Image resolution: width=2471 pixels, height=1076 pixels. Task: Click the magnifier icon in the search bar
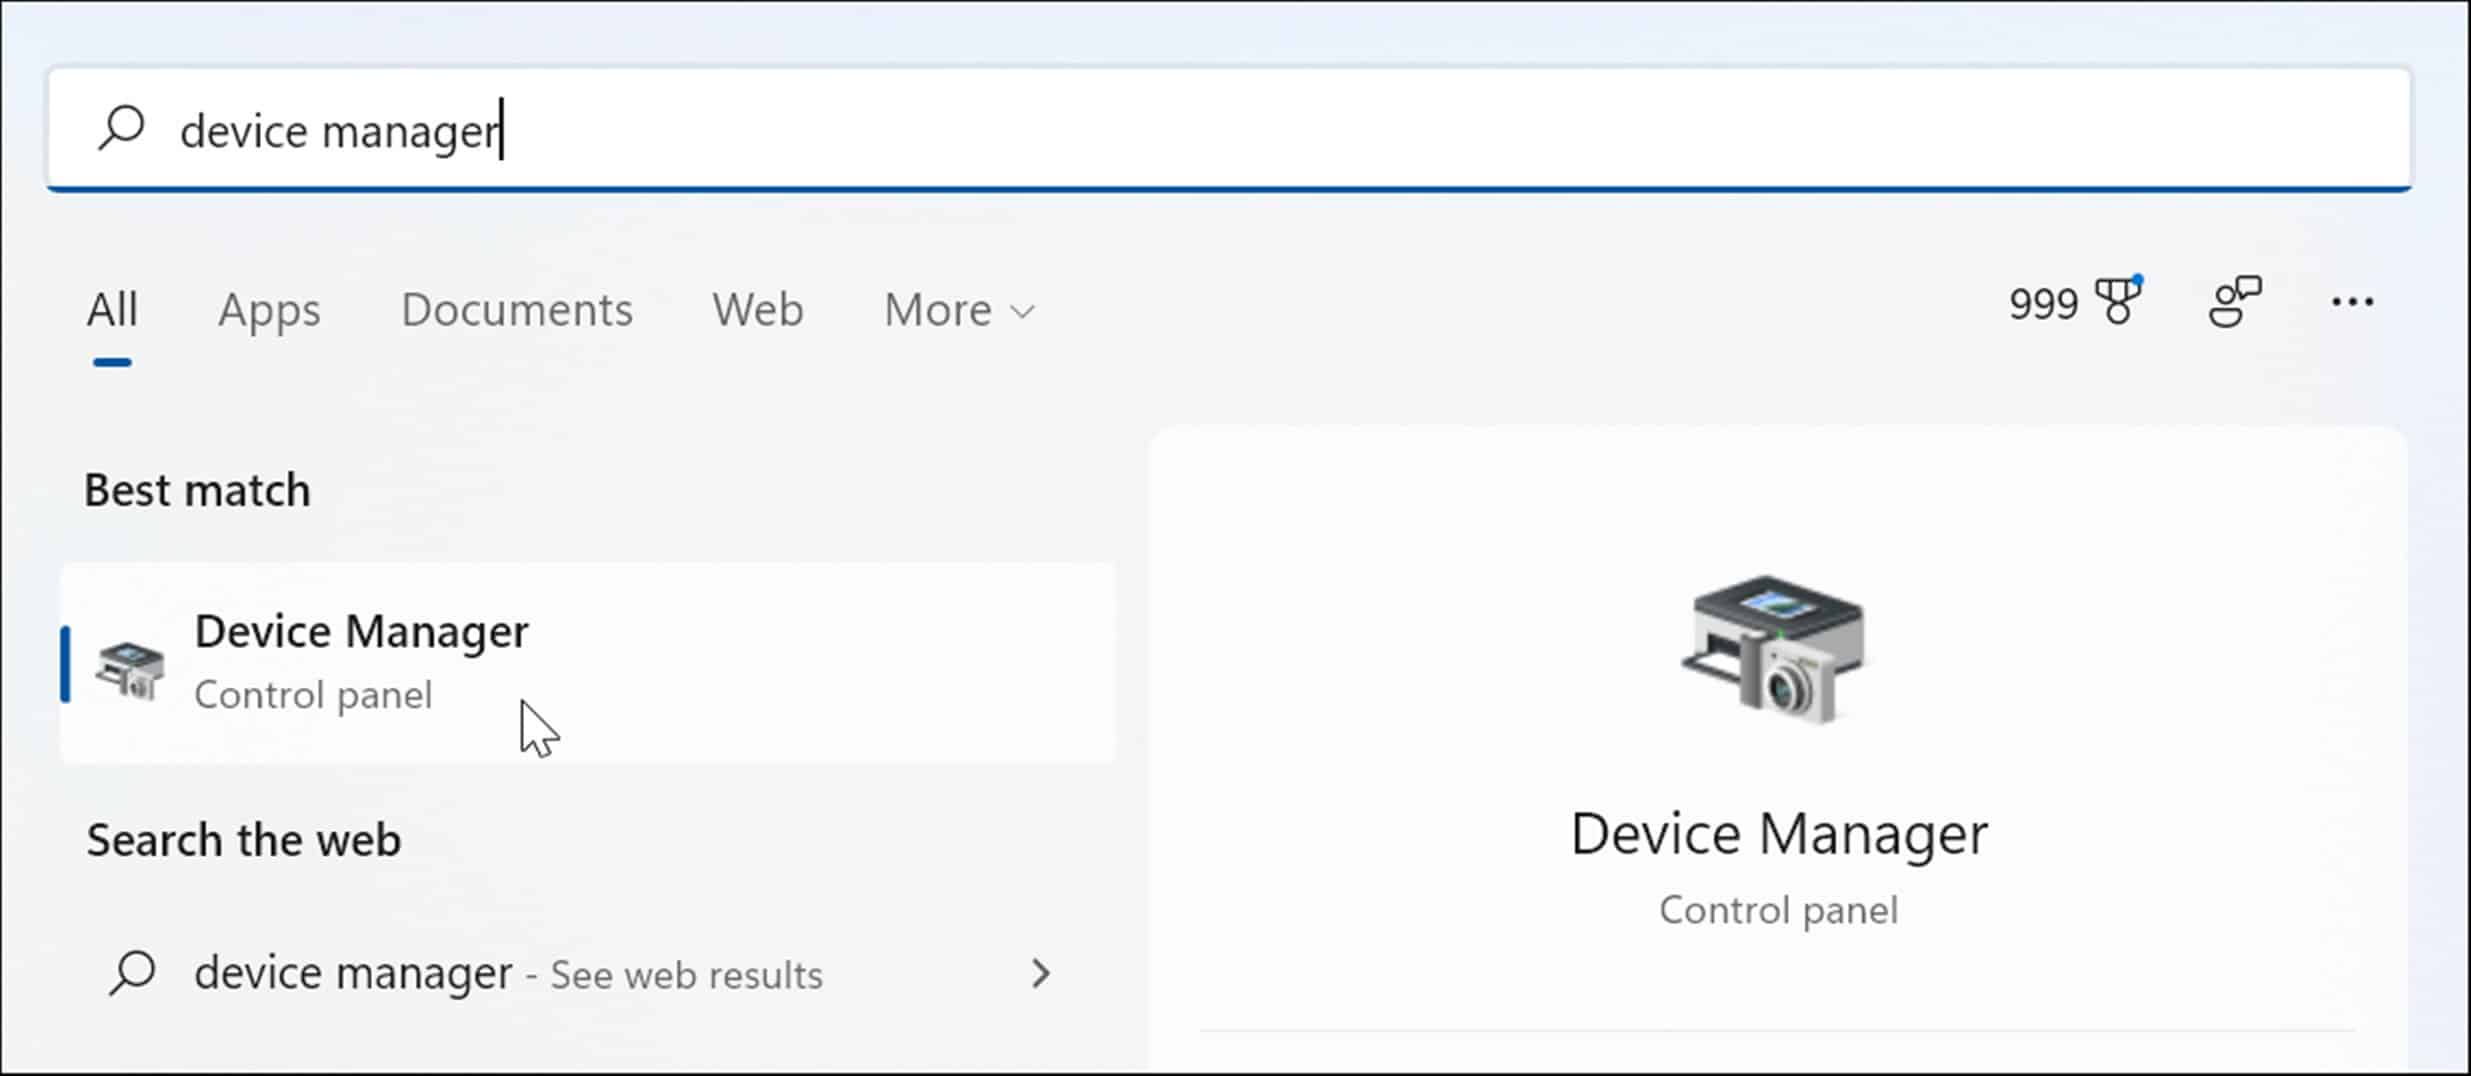[x=121, y=128]
